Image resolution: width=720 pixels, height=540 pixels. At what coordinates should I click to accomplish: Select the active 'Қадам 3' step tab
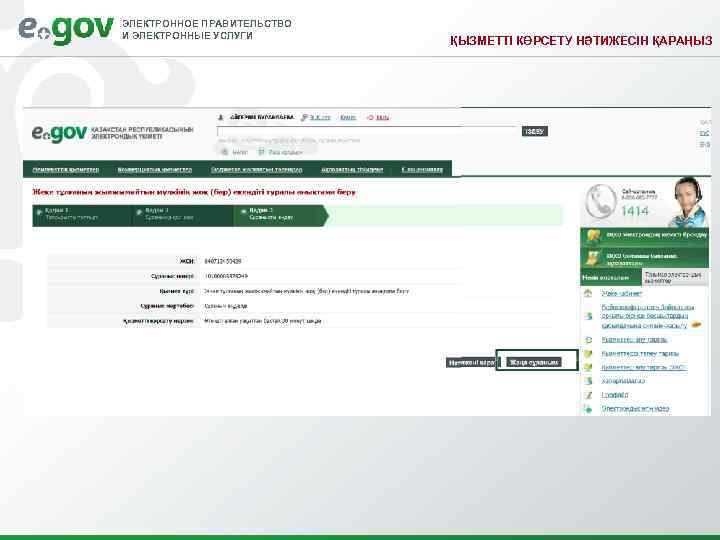click(280, 215)
